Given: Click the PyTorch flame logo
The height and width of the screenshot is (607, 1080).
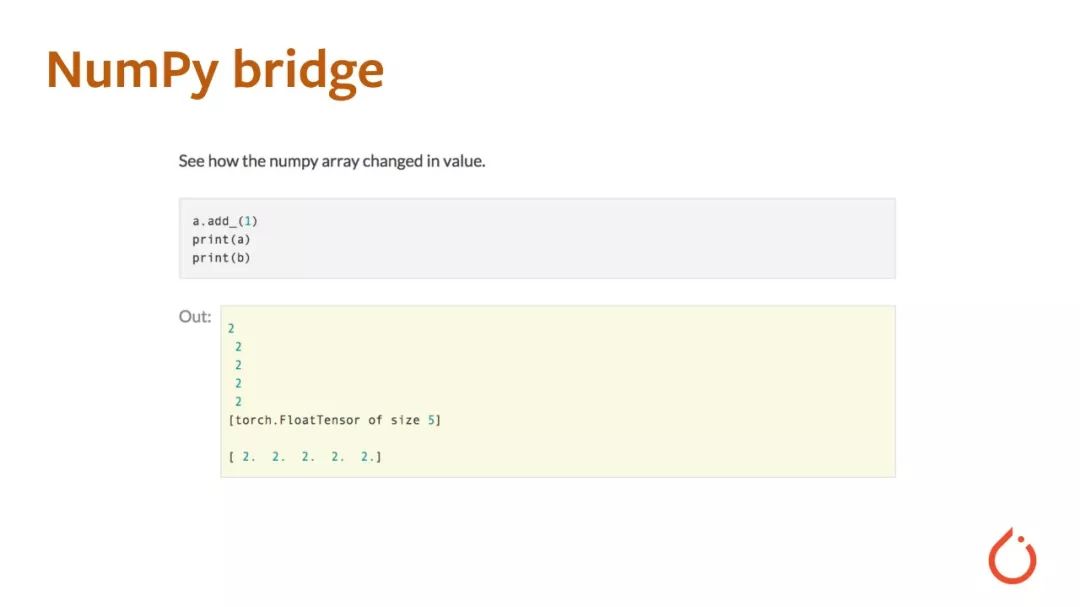Looking at the screenshot, I should pyautogui.click(x=1012, y=556).
